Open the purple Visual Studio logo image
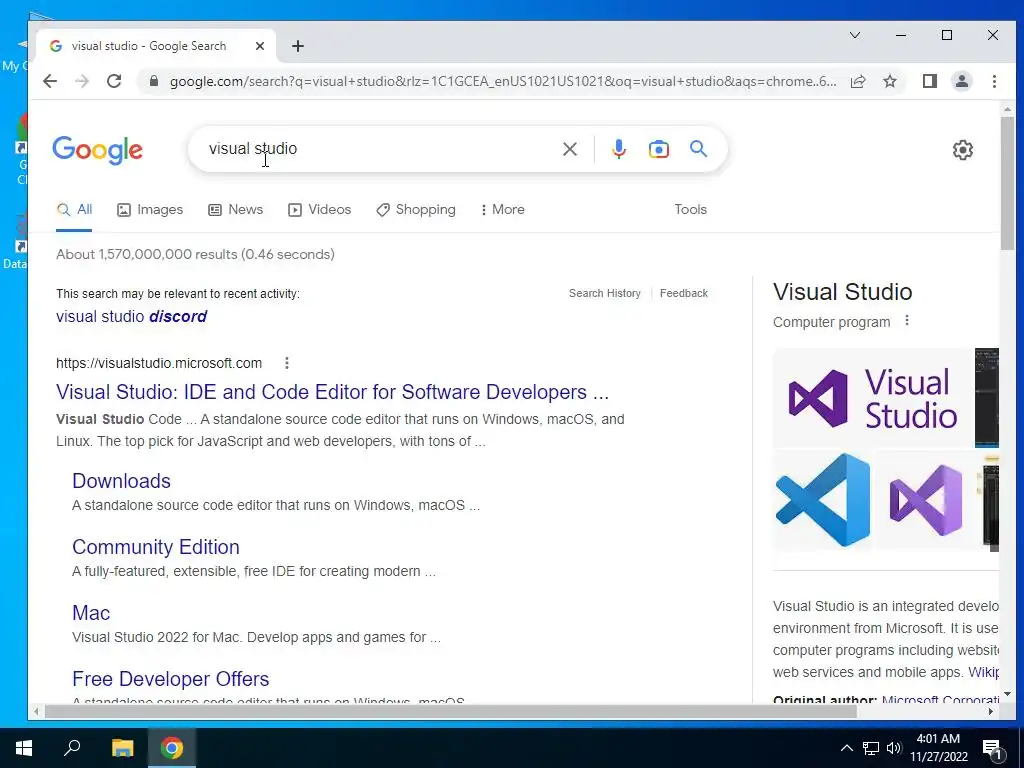The width and height of the screenshot is (1024, 768). click(872, 398)
